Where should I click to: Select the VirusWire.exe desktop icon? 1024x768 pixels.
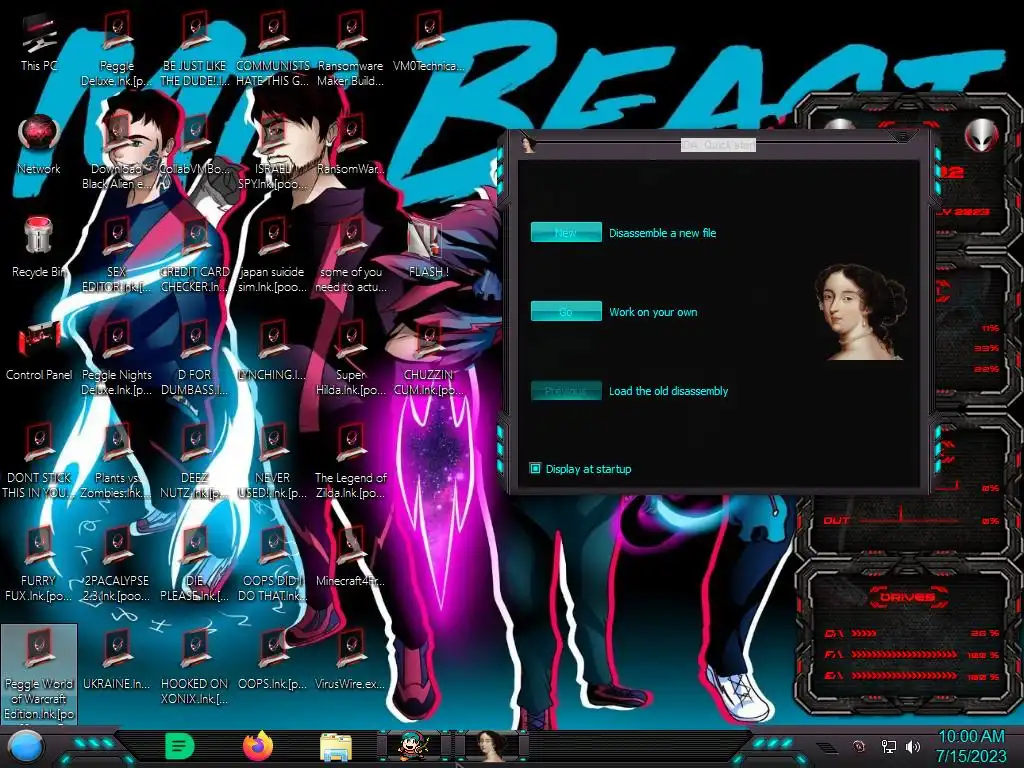pyautogui.click(x=351, y=660)
